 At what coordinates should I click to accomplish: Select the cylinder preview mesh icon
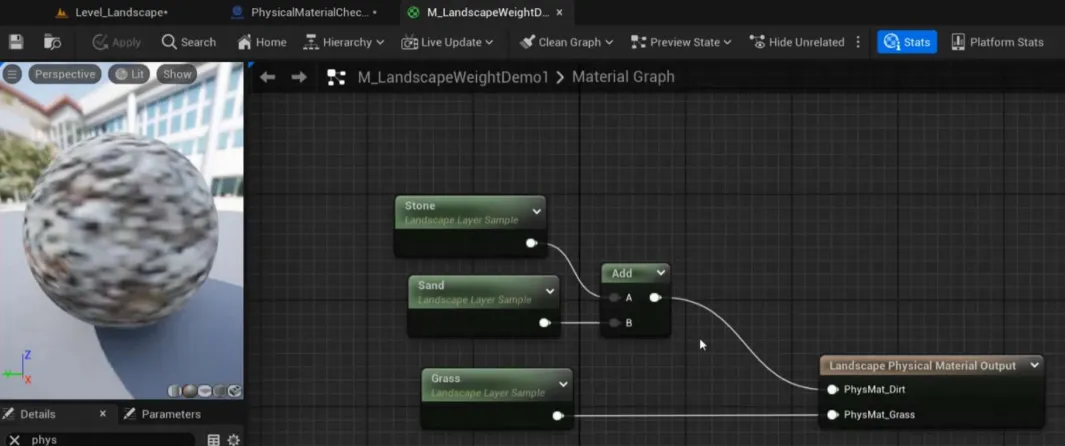tap(176, 391)
